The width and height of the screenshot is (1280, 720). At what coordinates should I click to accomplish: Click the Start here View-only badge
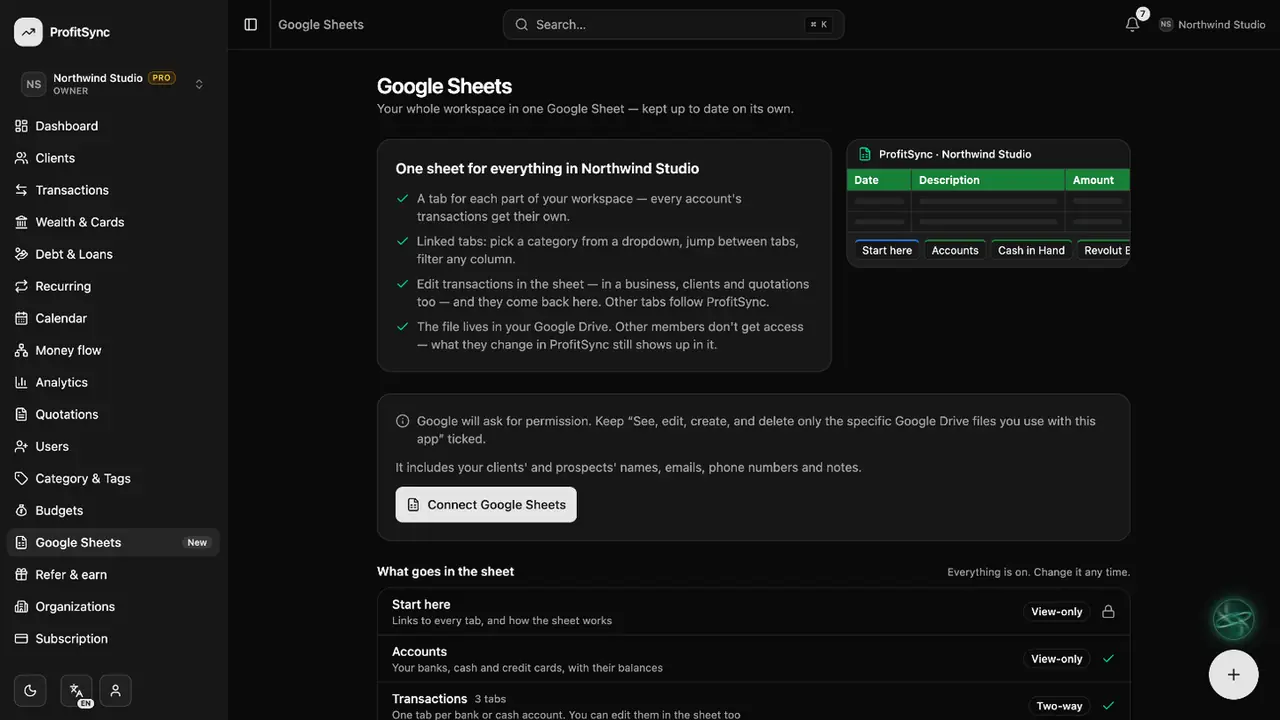1057,612
